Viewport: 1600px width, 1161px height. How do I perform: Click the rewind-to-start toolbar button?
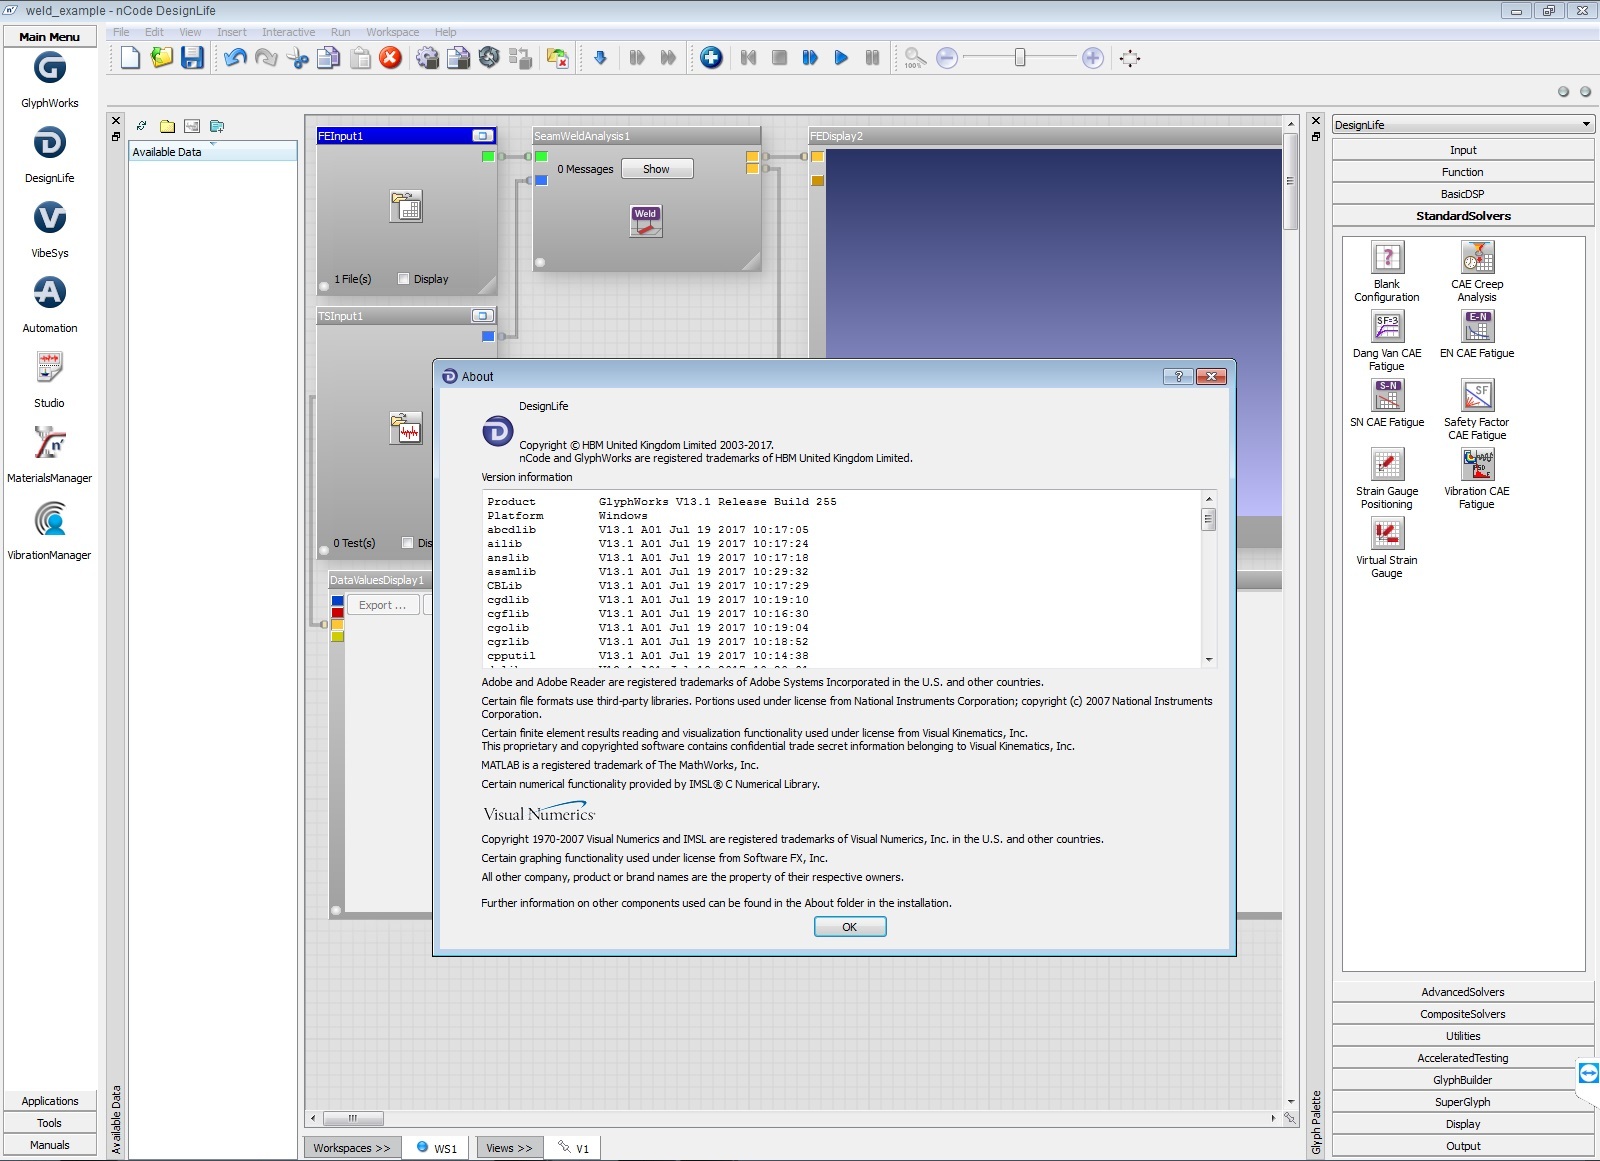(x=748, y=58)
